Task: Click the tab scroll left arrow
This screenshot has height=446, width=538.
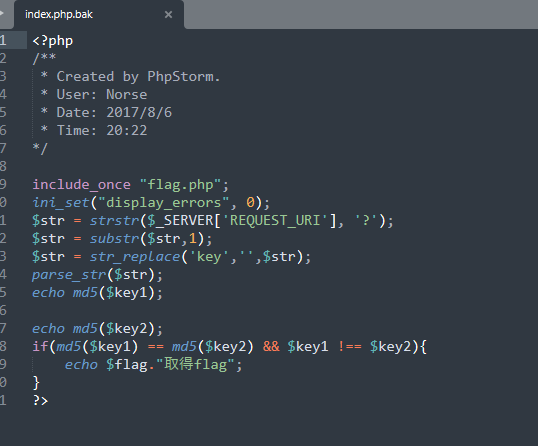Action: (x=2, y=14)
